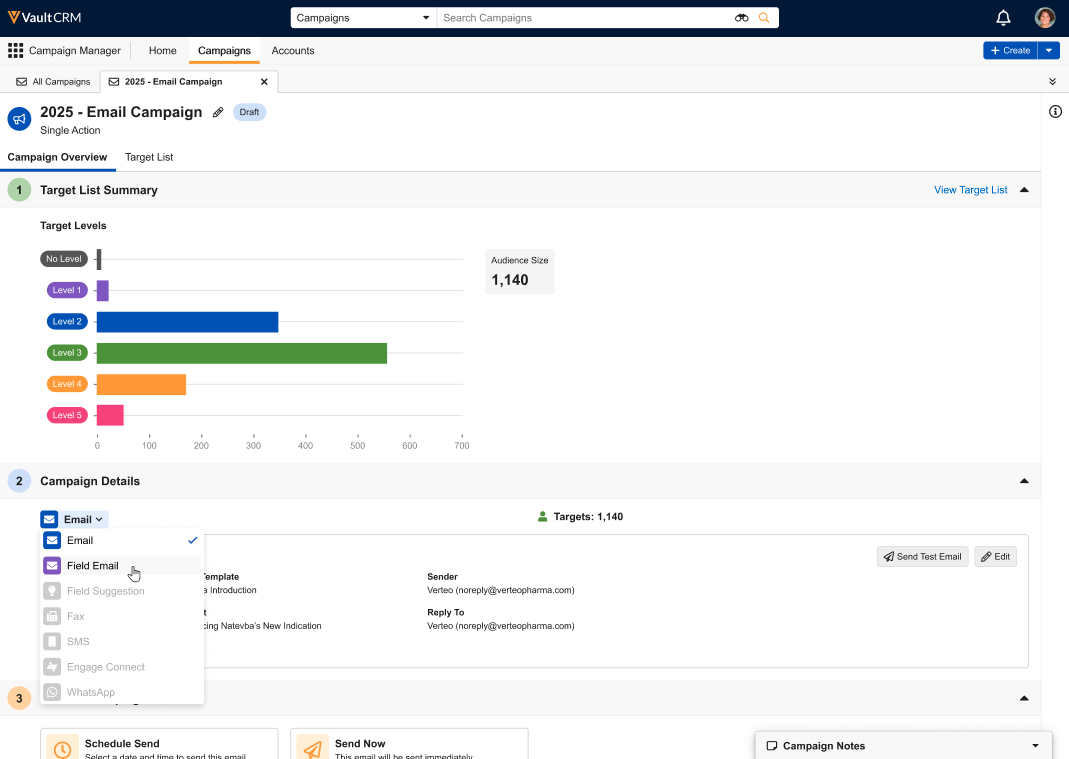Screen dimensions: 1069x759
Task: Switch to the Target List tab
Action: pyautogui.click(x=149, y=157)
